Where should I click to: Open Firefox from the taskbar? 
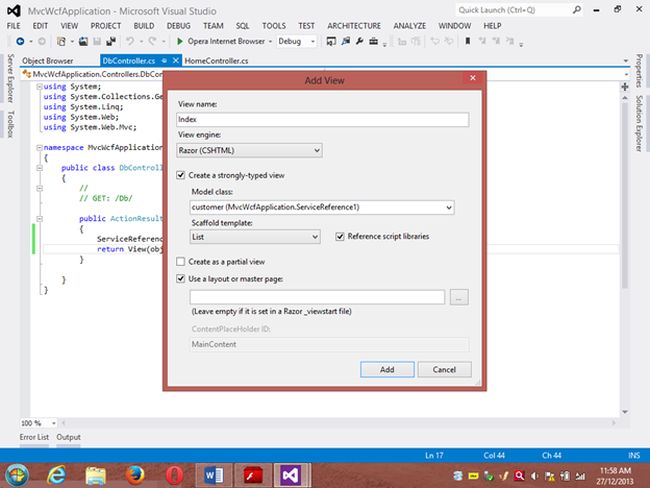pos(133,471)
